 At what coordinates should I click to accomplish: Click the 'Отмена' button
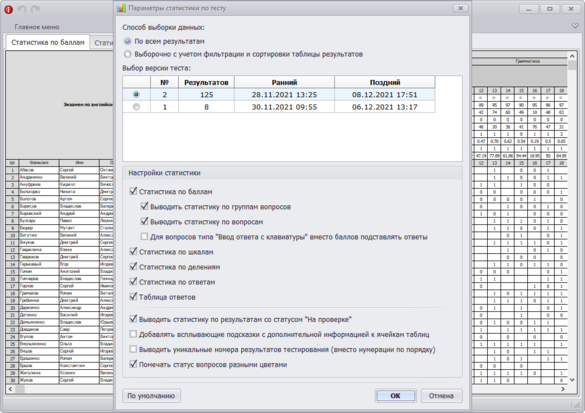pyautogui.click(x=441, y=396)
